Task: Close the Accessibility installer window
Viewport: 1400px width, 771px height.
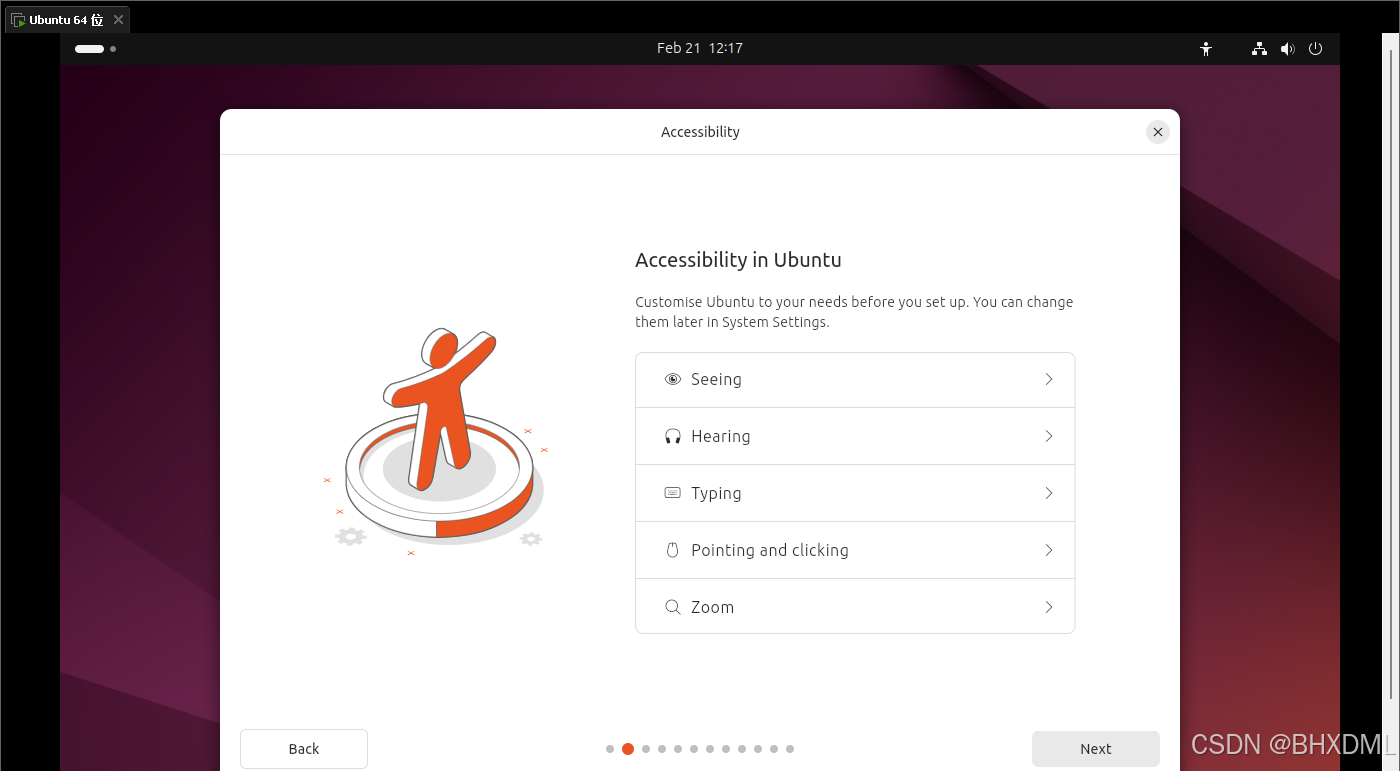Action: pyautogui.click(x=1158, y=132)
